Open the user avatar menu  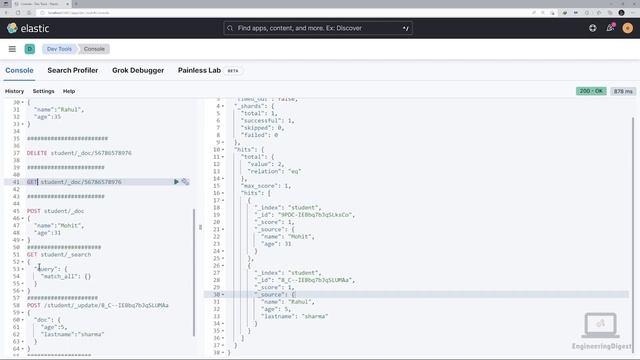click(x=627, y=28)
